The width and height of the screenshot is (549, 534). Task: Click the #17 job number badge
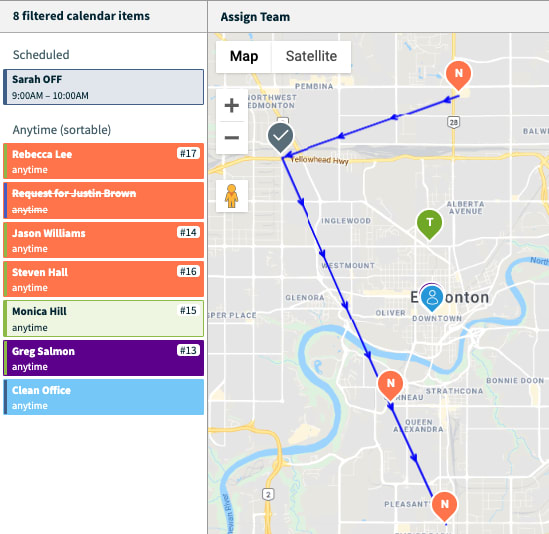[x=188, y=153]
